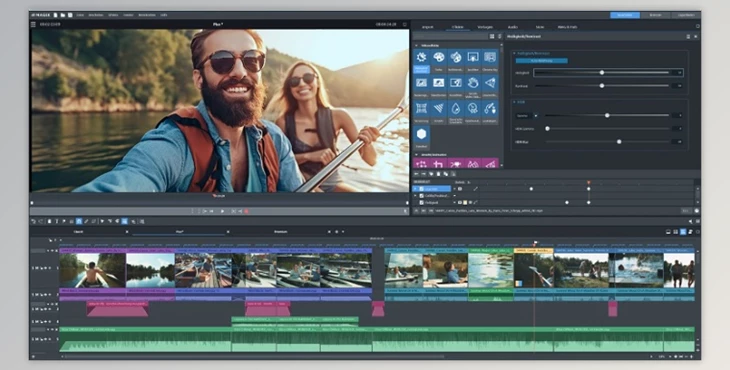Open the Datei menu in the menu bar
This screenshot has height=370, width=730.
coord(80,15)
